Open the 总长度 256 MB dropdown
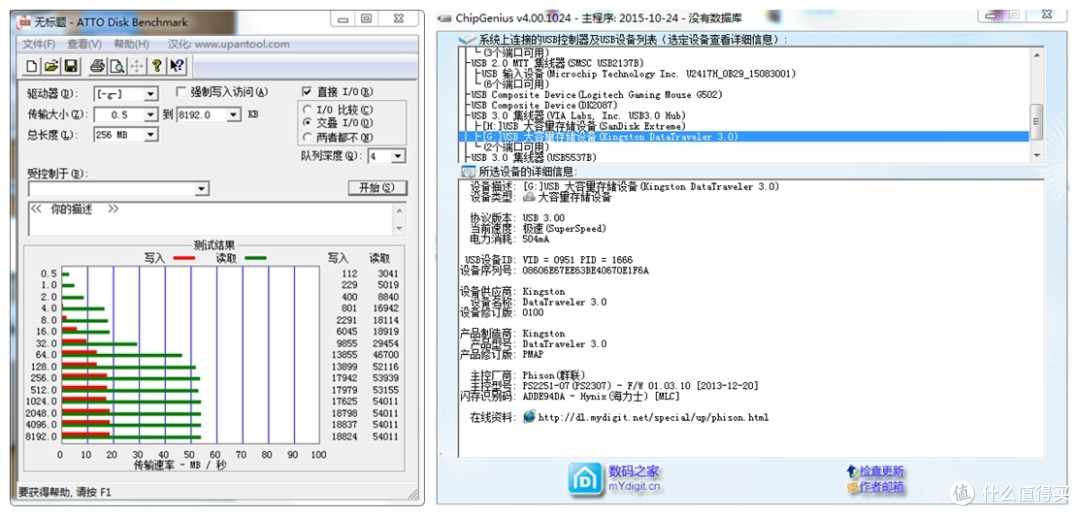The height and width of the screenshot is (516, 1080). (x=151, y=135)
